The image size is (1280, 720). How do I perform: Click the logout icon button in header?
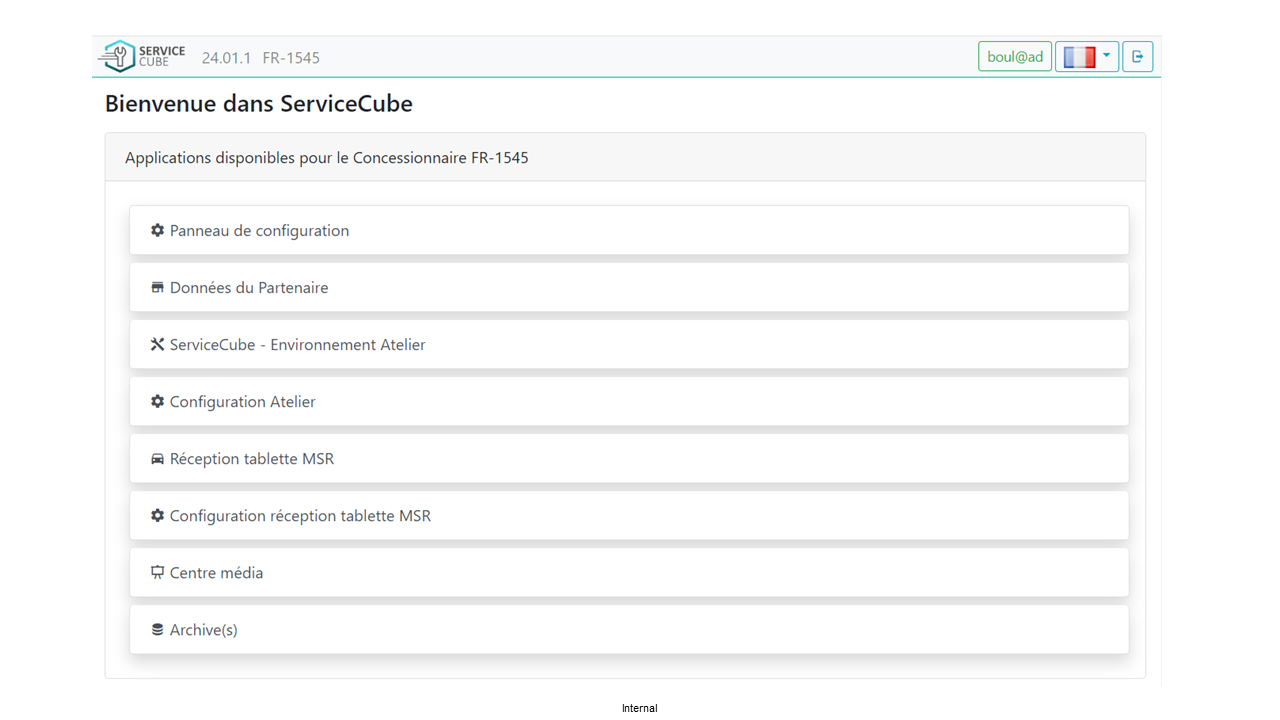pyautogui.click(x=1137, y=57)
